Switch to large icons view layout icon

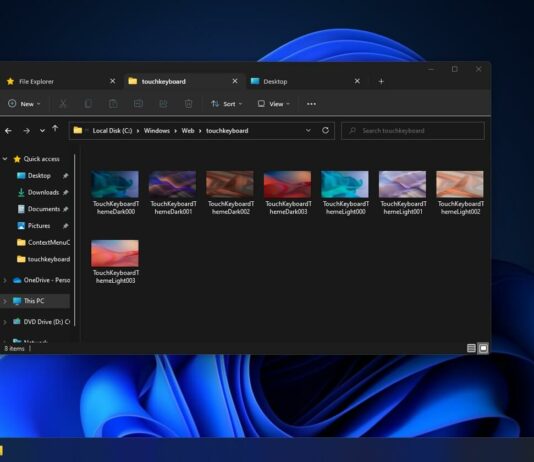(x=483, y=348)
